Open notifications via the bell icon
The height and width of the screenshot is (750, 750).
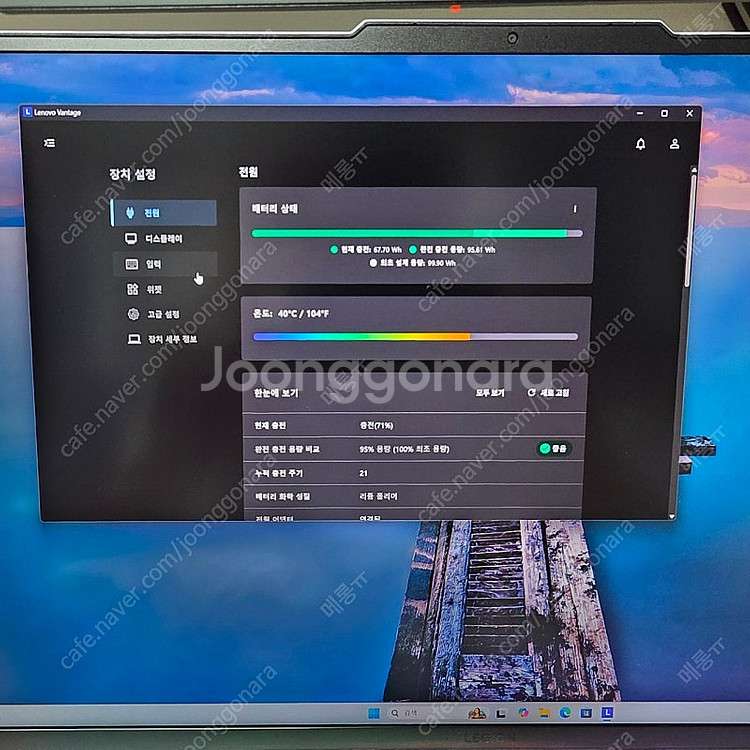click(640, 144)
